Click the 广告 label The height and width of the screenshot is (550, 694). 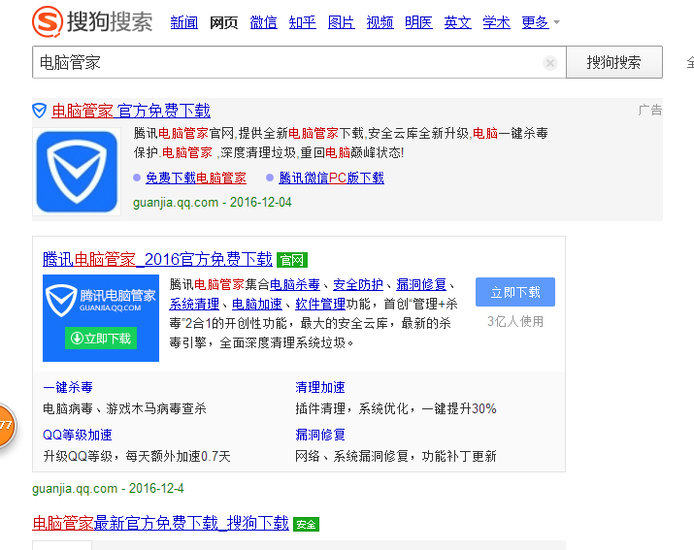click(x=650, y=110)
